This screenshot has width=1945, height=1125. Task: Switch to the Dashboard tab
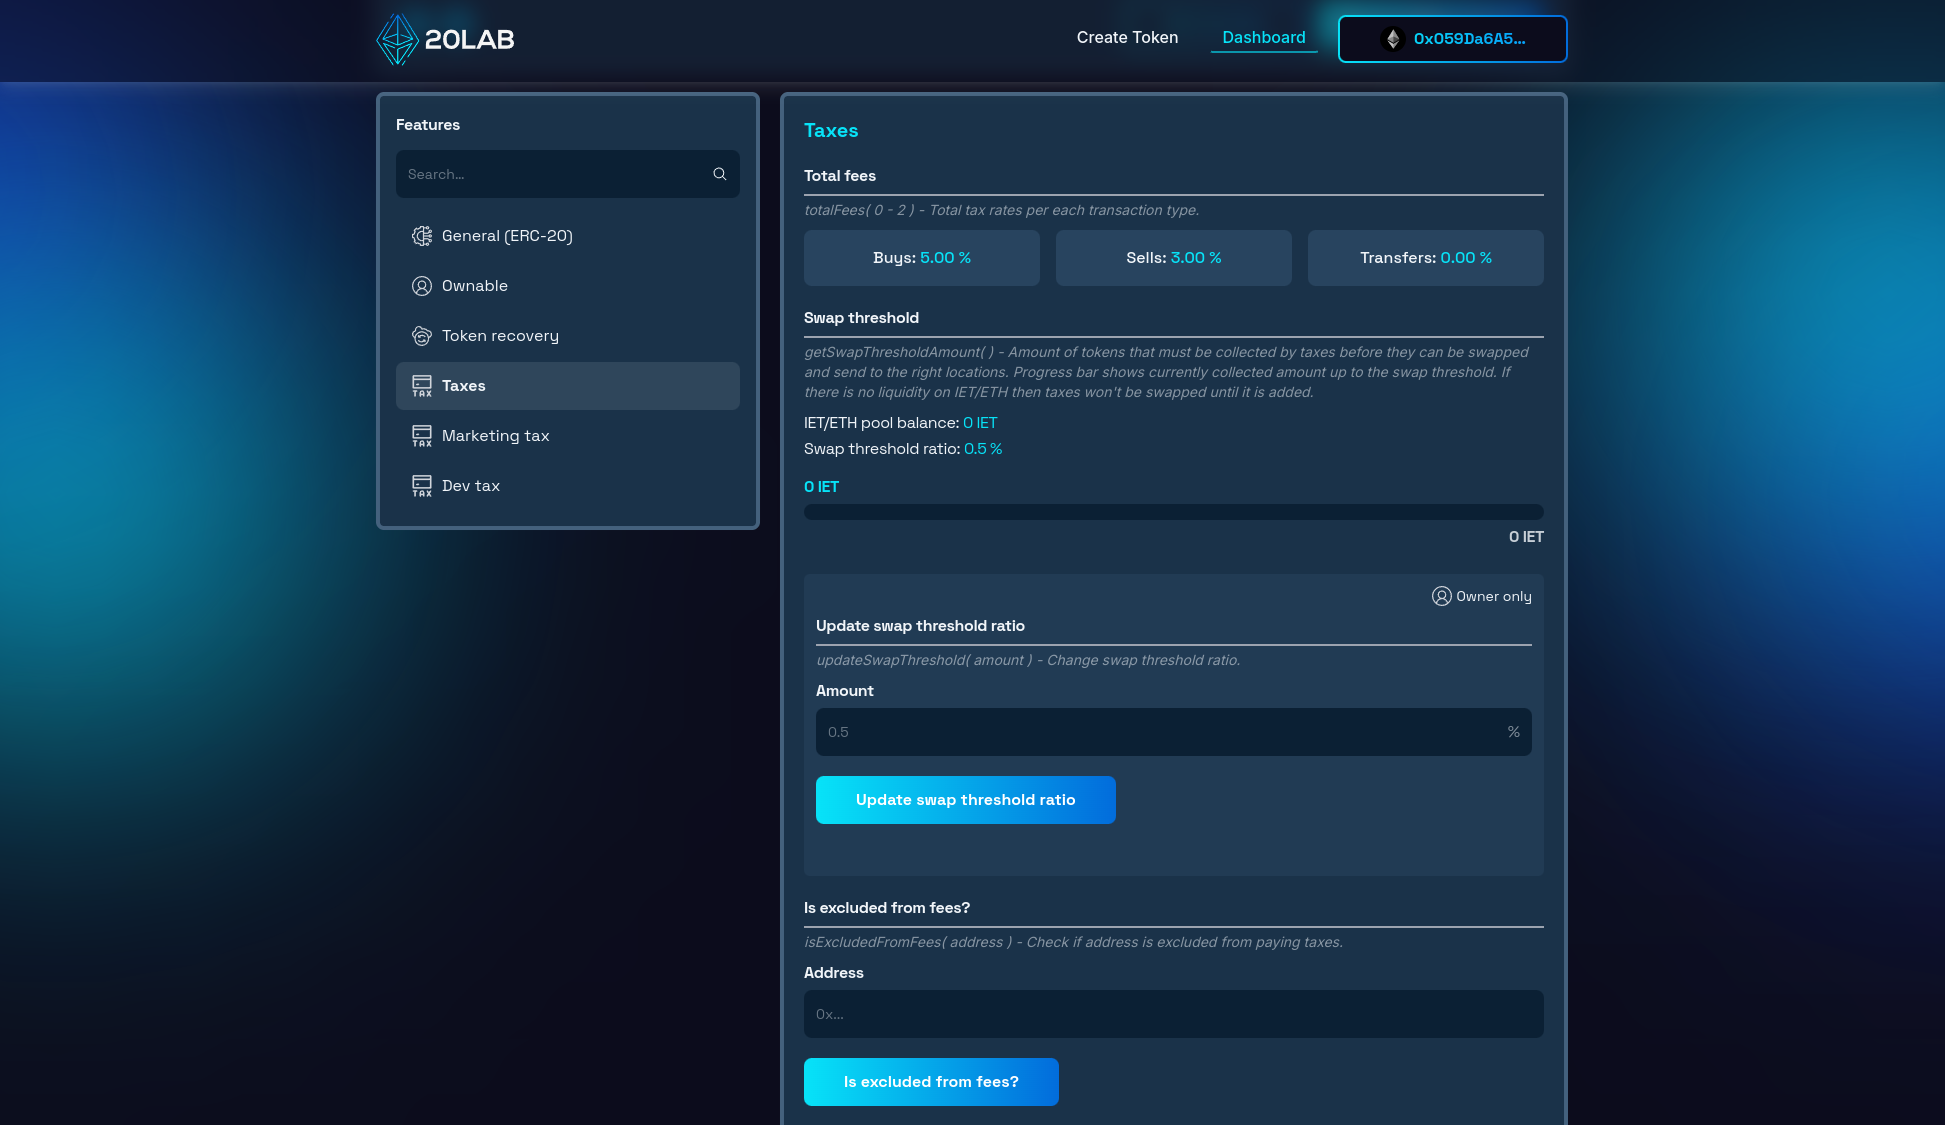click(x=1264, y=38)
